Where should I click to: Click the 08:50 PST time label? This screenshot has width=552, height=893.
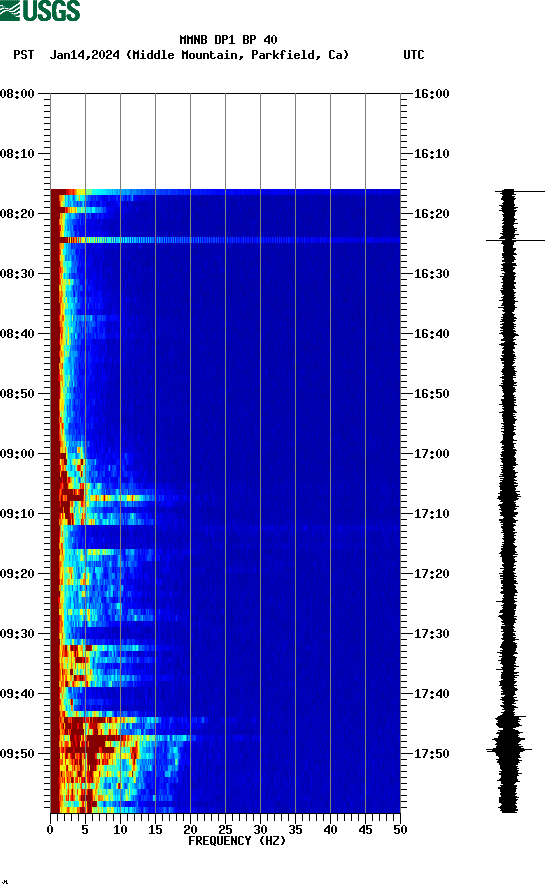18,394
